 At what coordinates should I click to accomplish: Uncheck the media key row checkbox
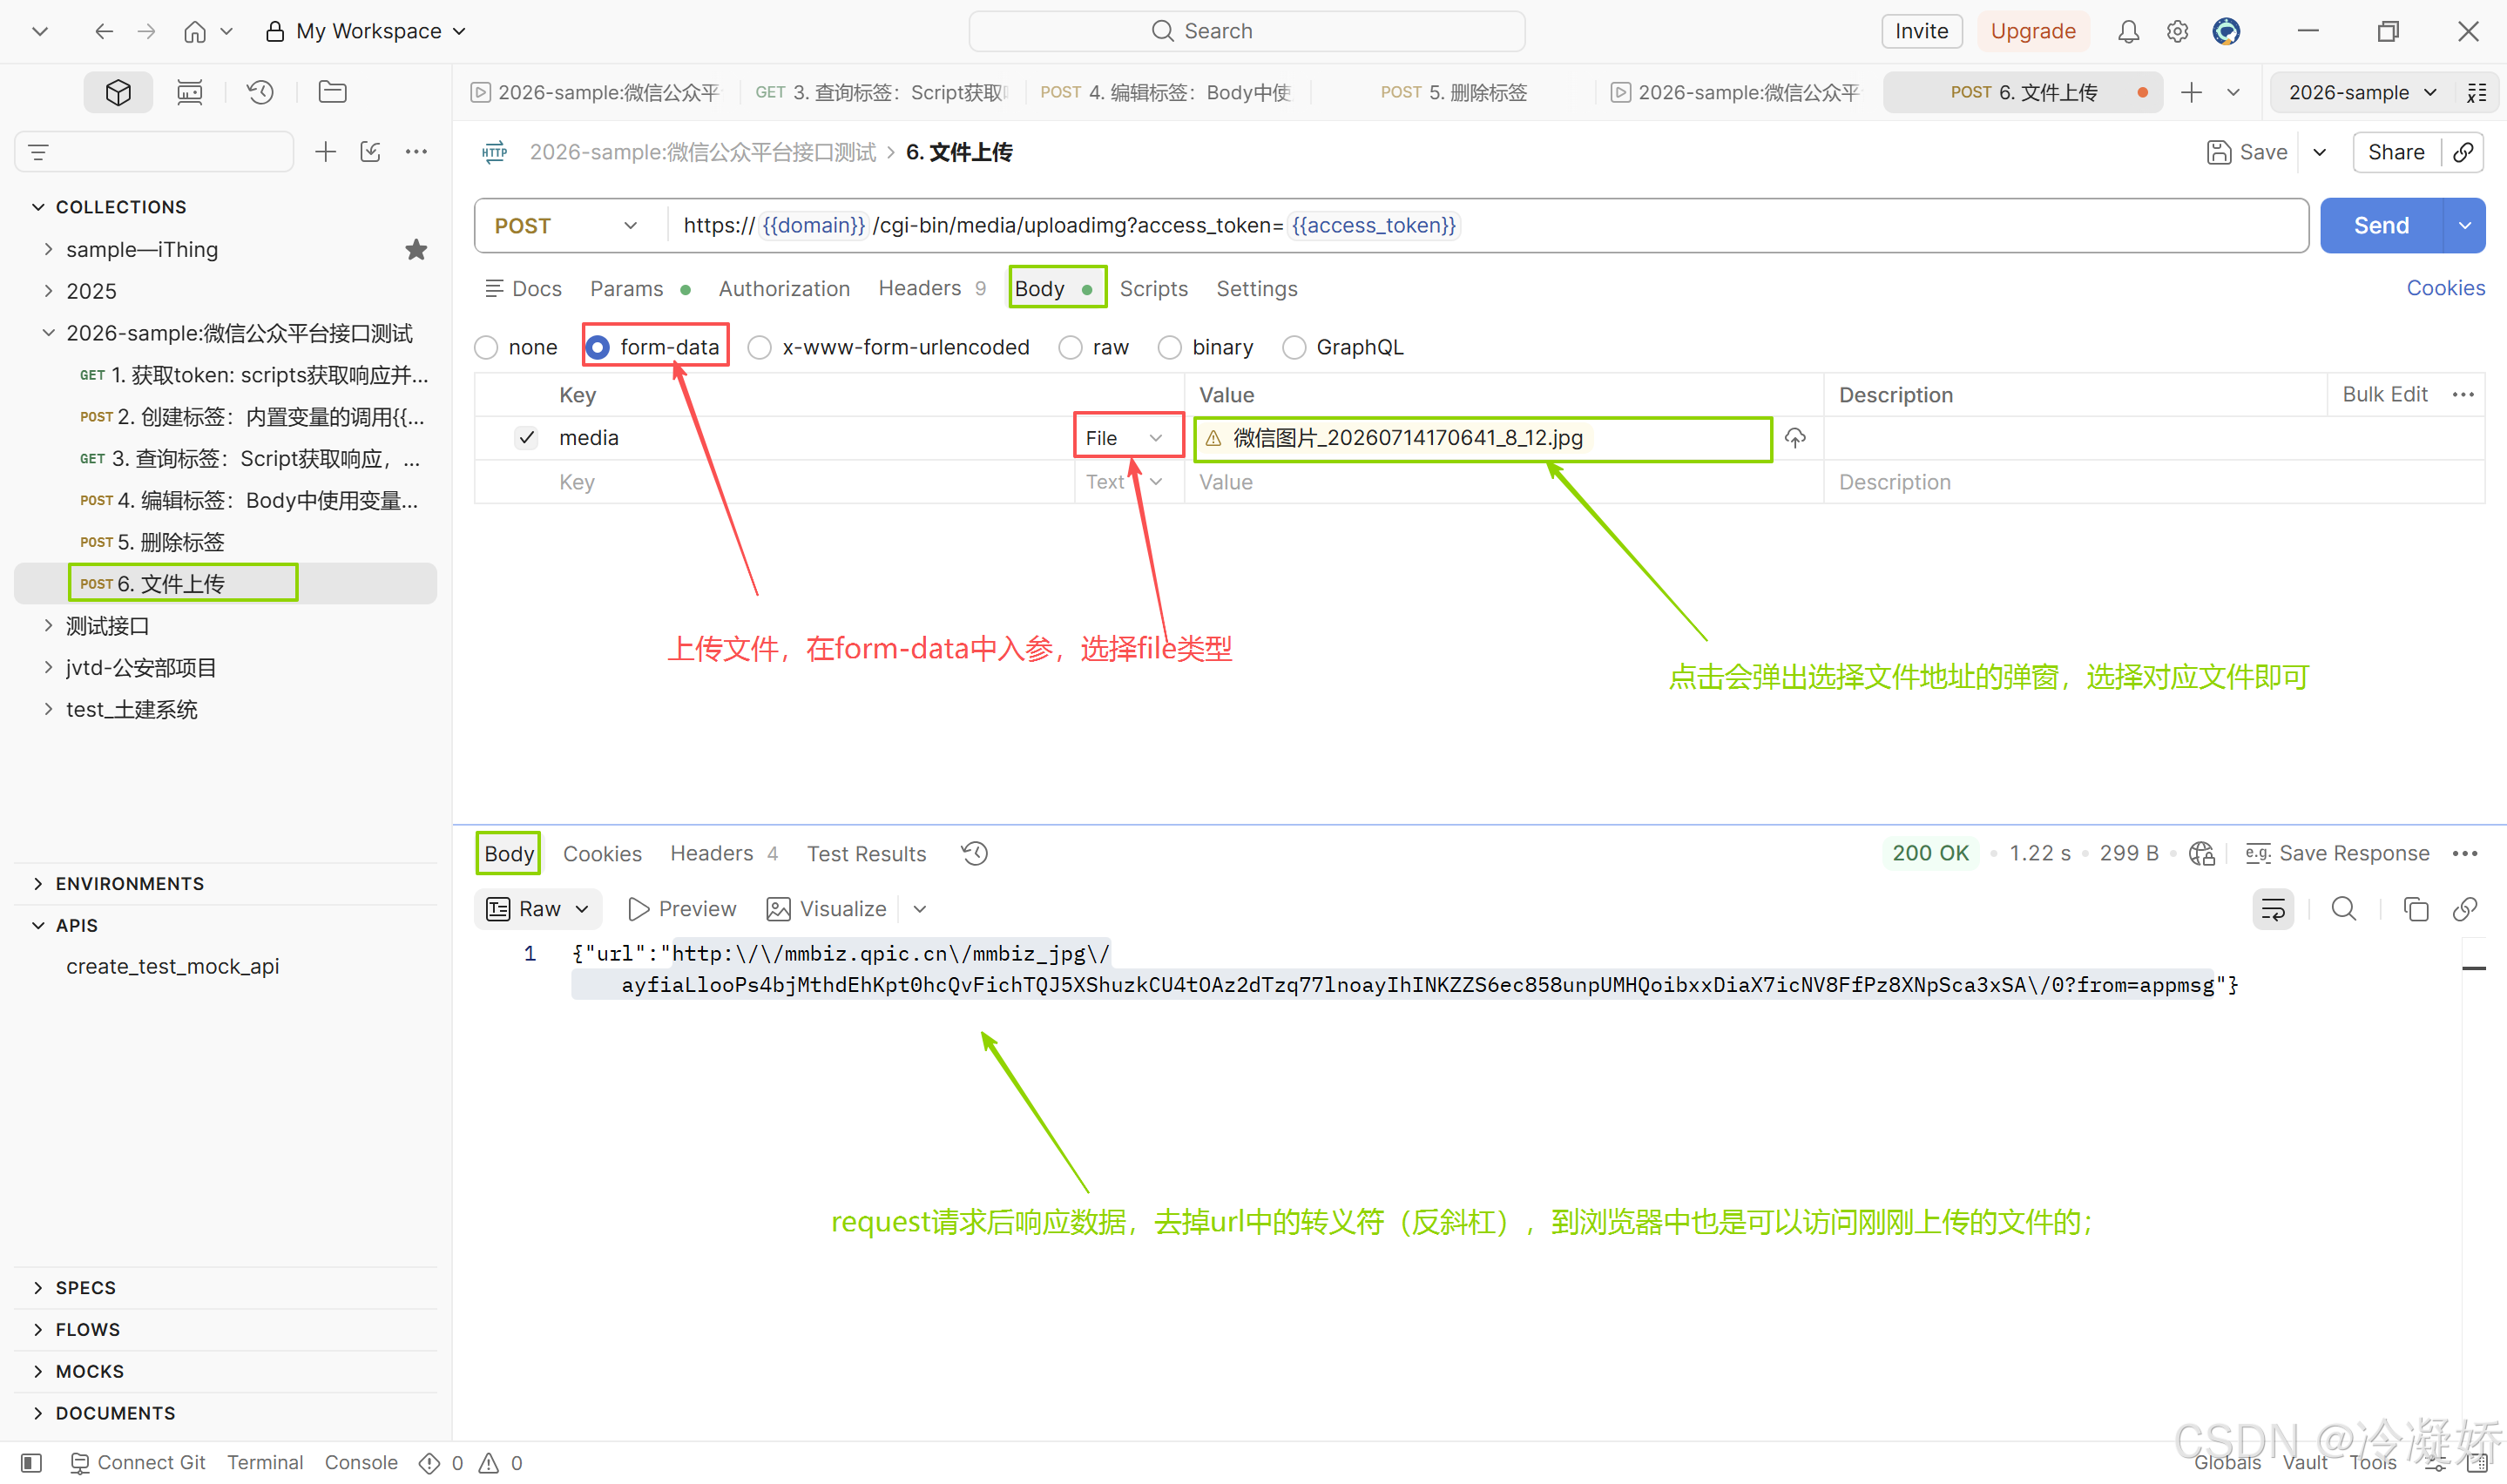(x=526, y=438)
